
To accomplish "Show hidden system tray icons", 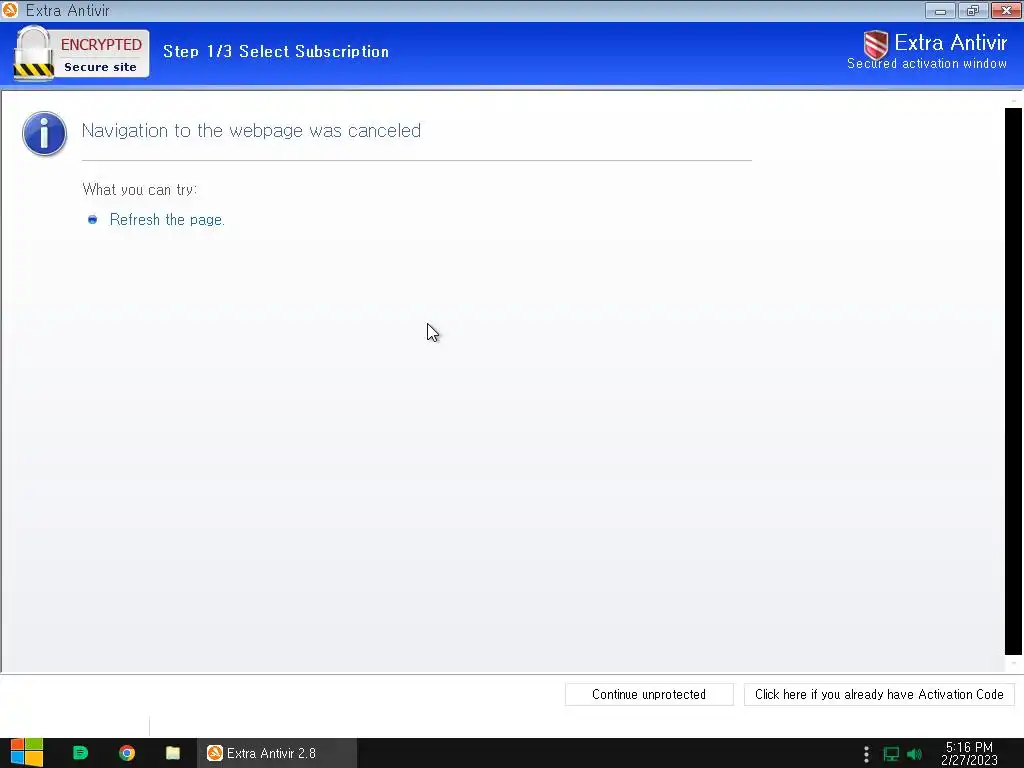I will pyautogui.click(x=866, y=754).
